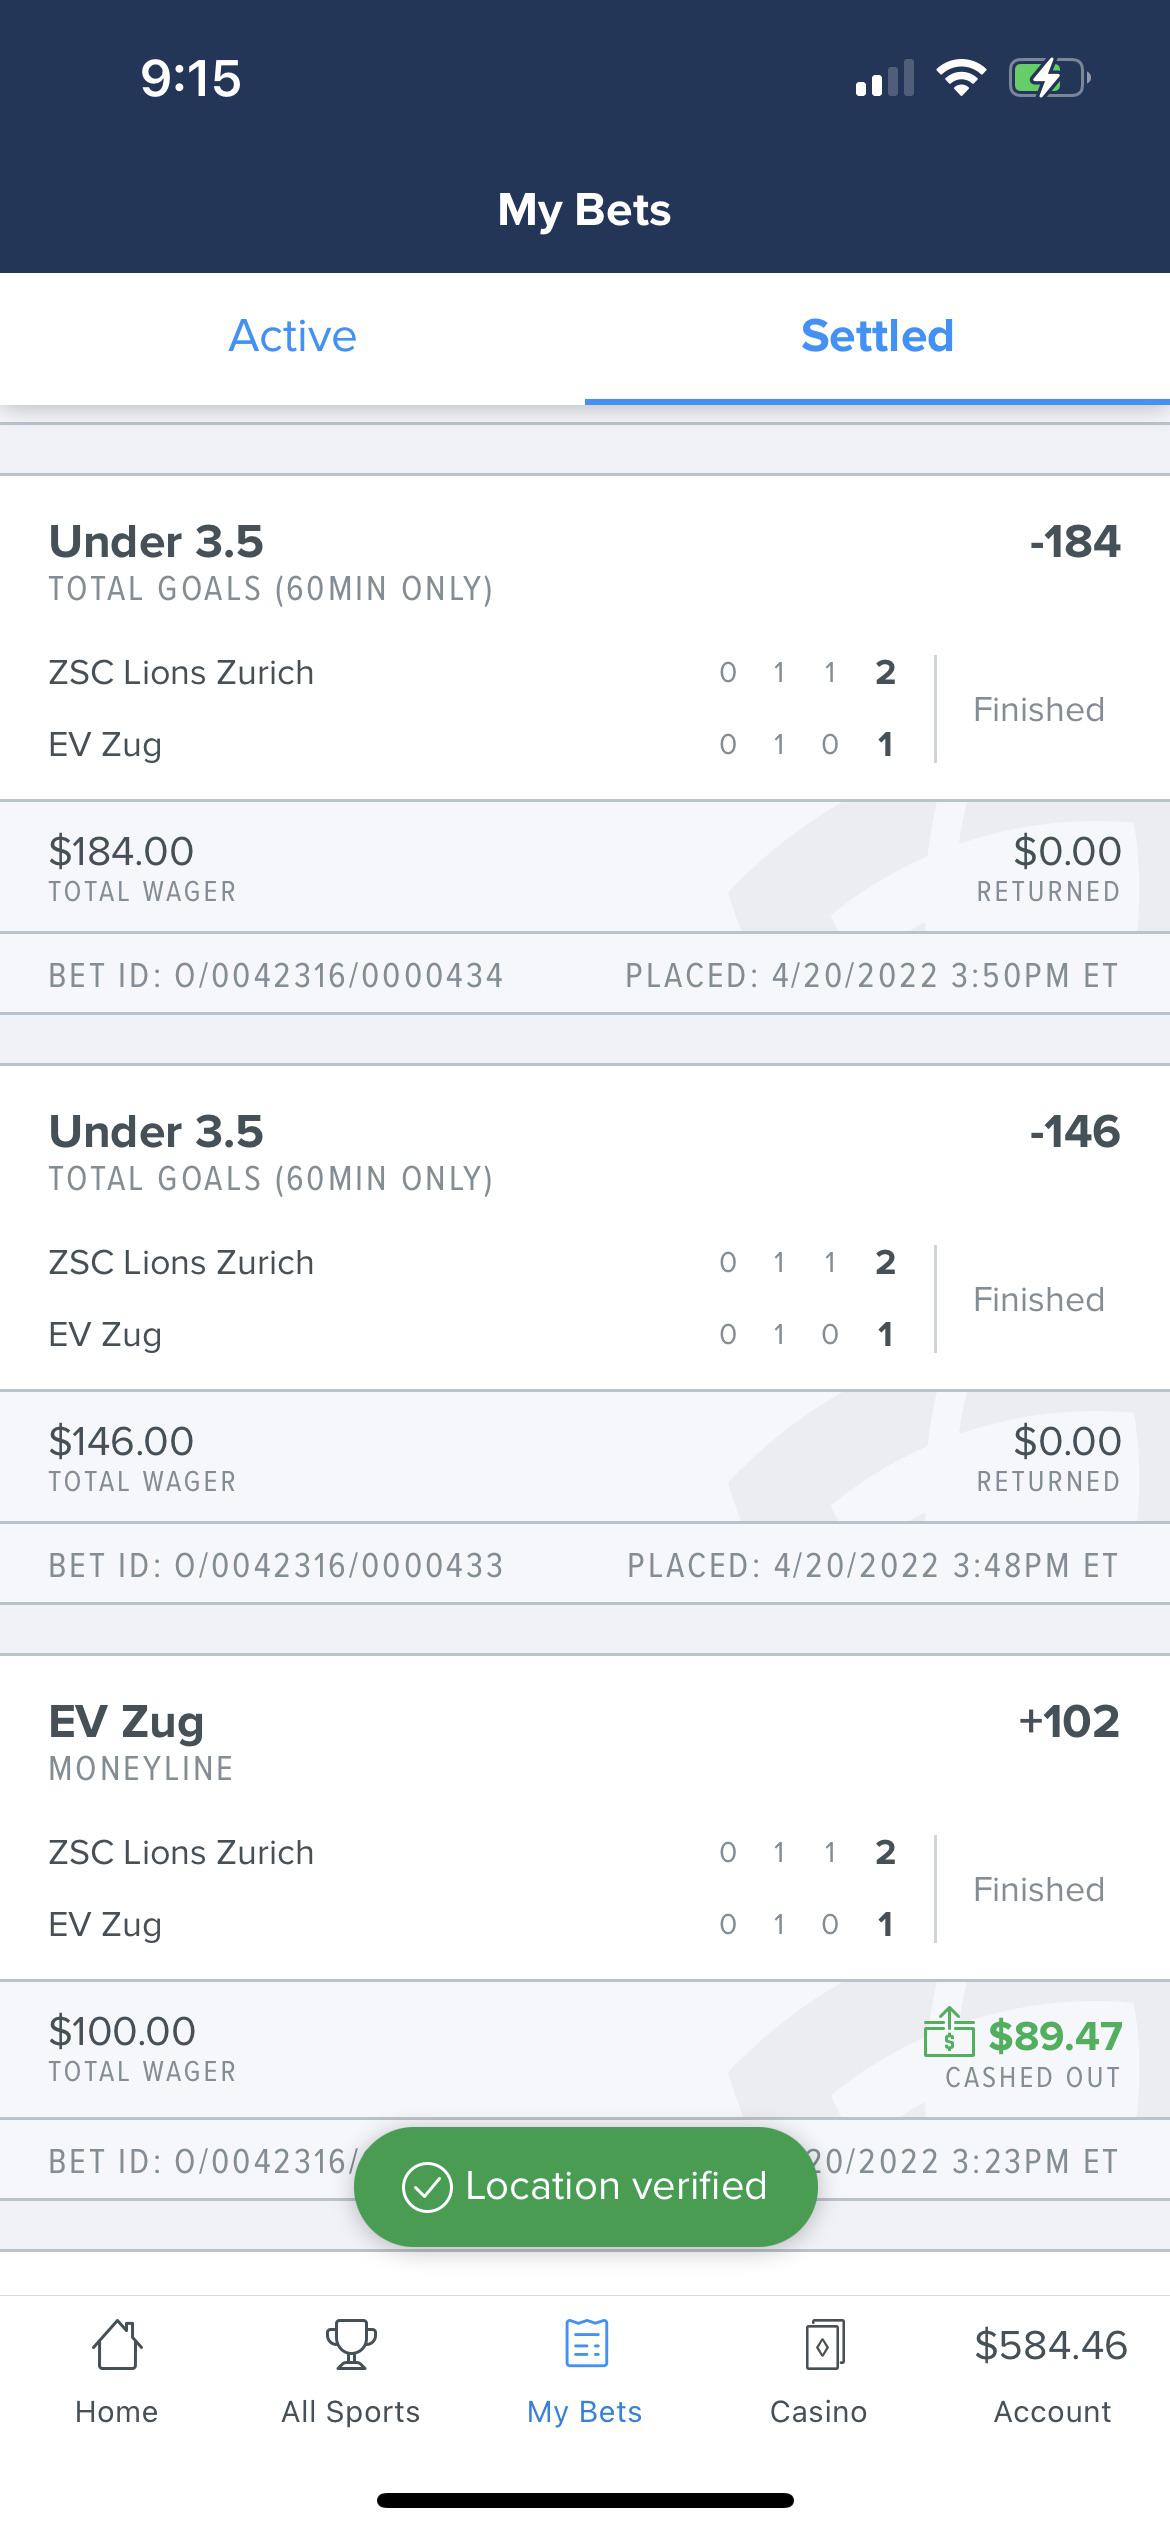Select the -146 odds label
1170x2532 pixels.
click(x=1074, y=1131)
